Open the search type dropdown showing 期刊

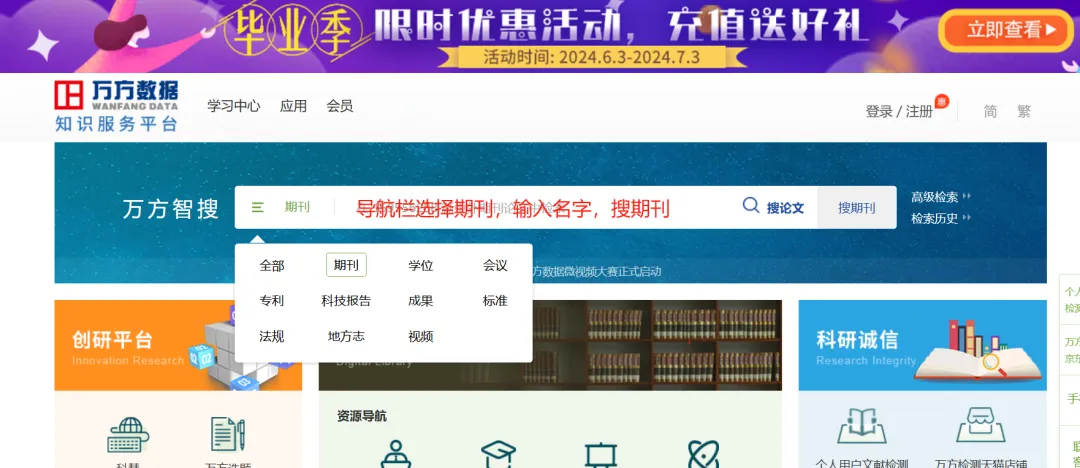[297, 207]
